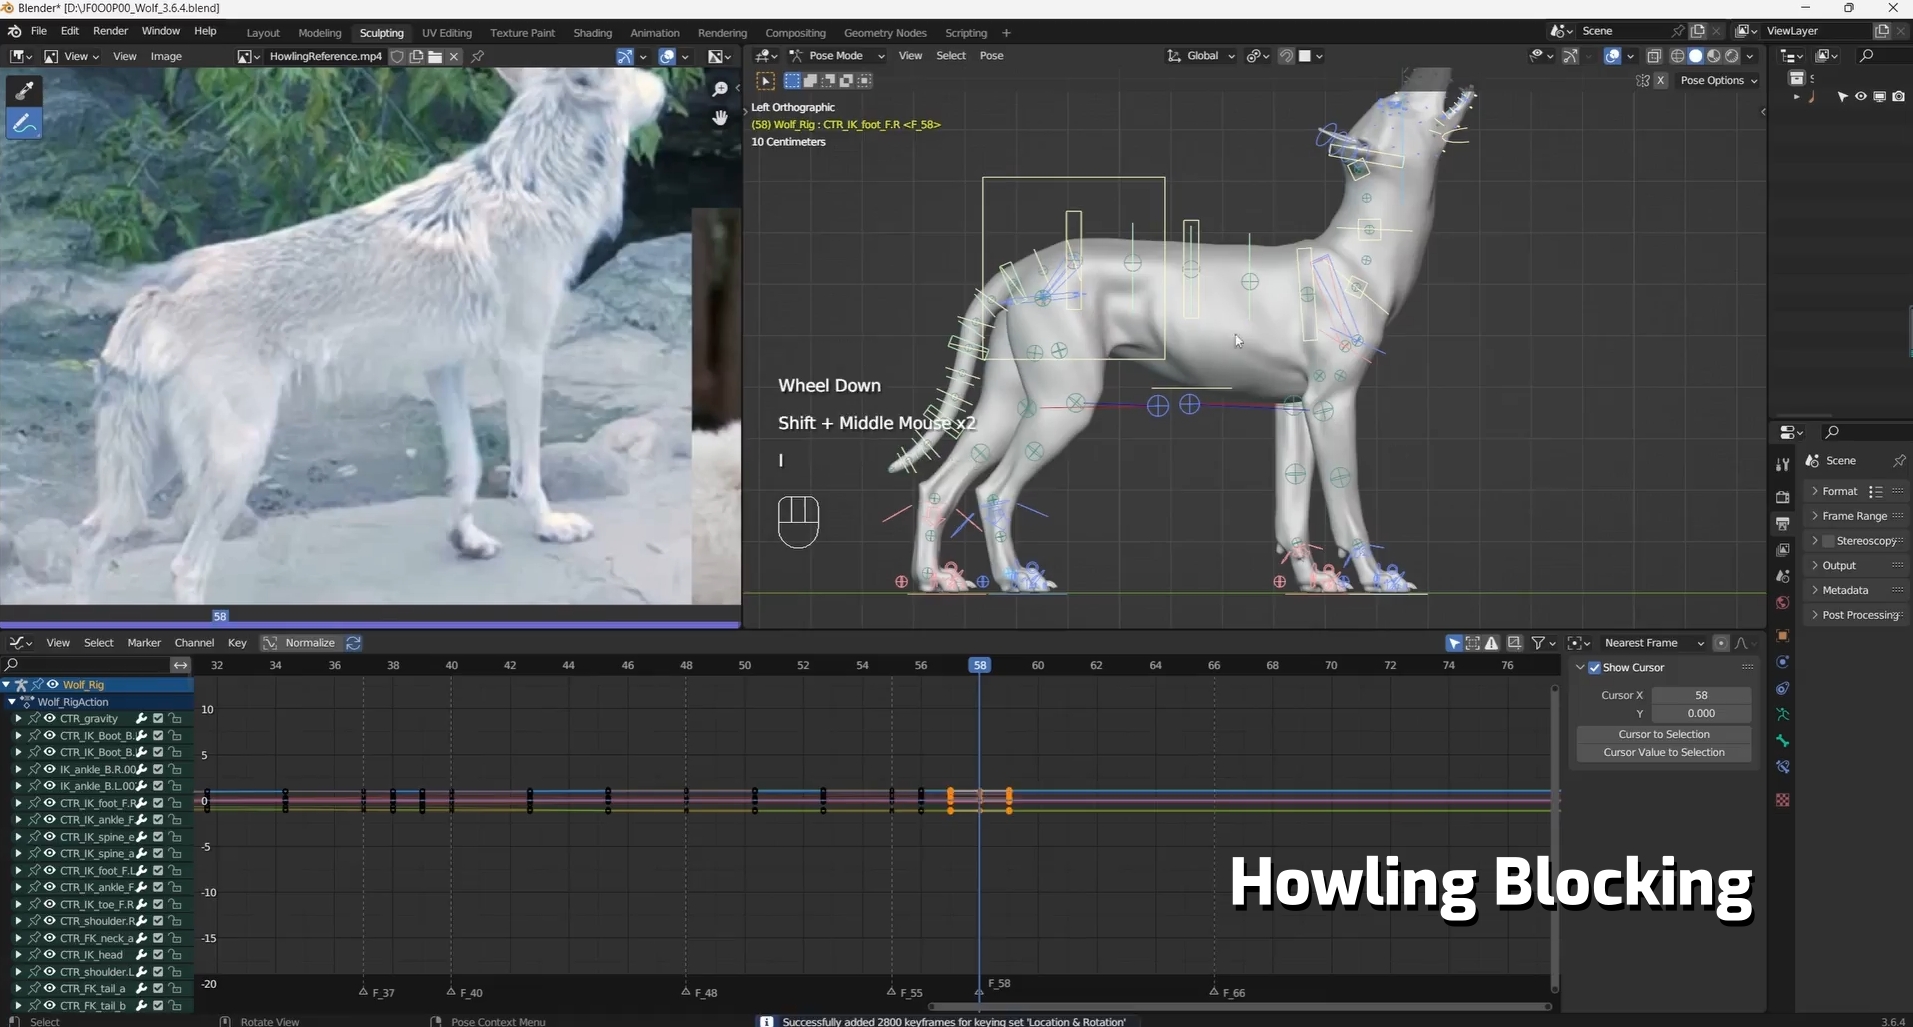Image resolution: width=1913 pixels, height=1027 pixels.
Task: Click modifier wrench on CTR_shoulder.R channel
Action: coord(142,921)
